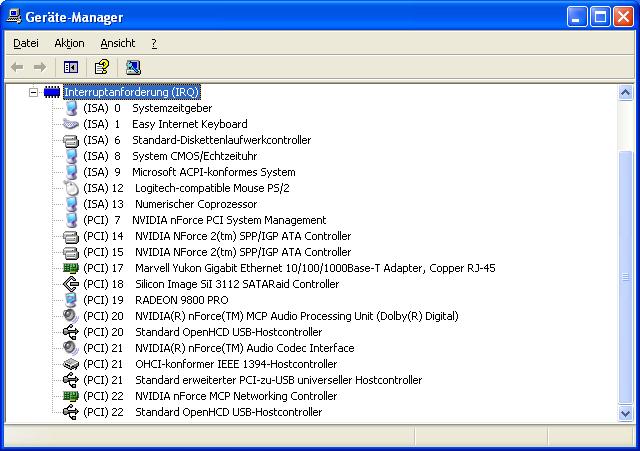Screen dimensions: 640x451
Task: Select Microsoft ACPI-konformes System entry
Action: [189, 172]
